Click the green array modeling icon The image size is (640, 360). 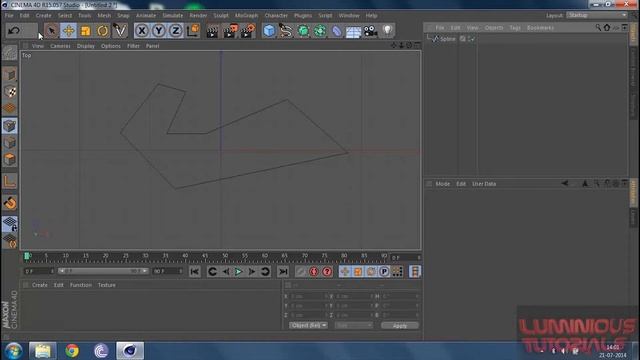pos(320,31)
